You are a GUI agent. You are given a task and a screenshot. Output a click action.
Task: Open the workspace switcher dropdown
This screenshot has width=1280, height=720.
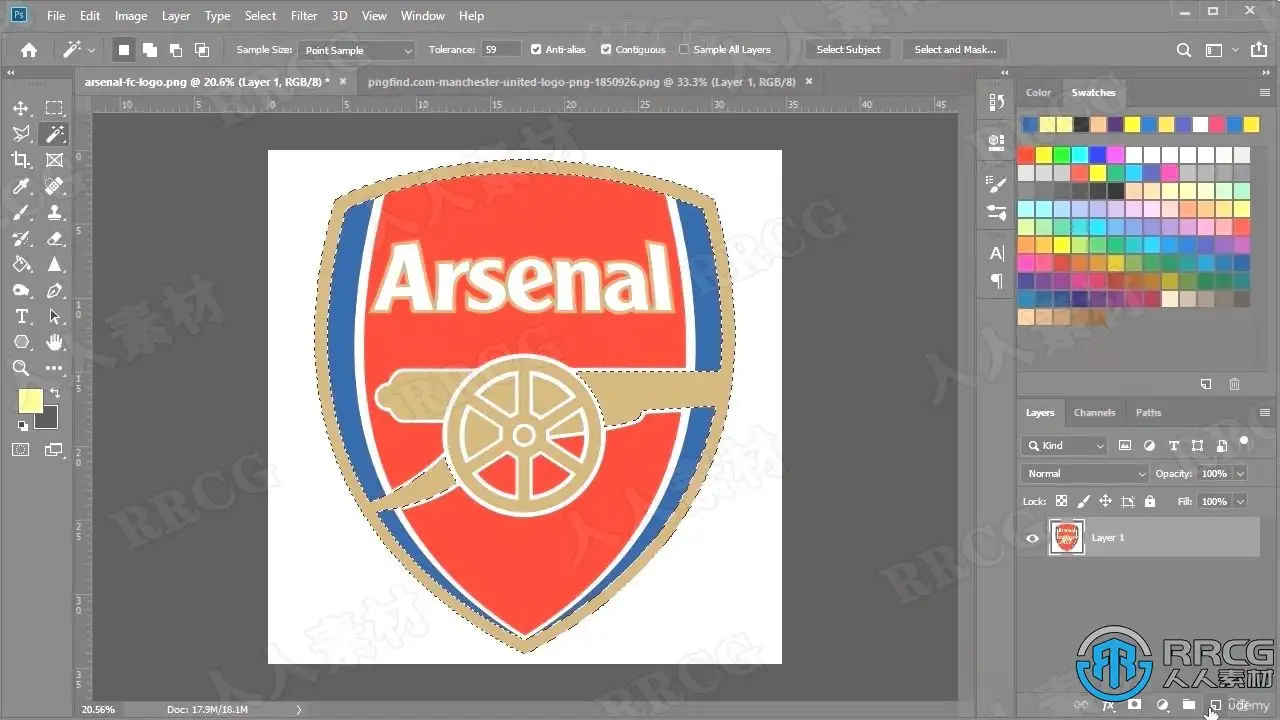click(x=1220, y=50)
